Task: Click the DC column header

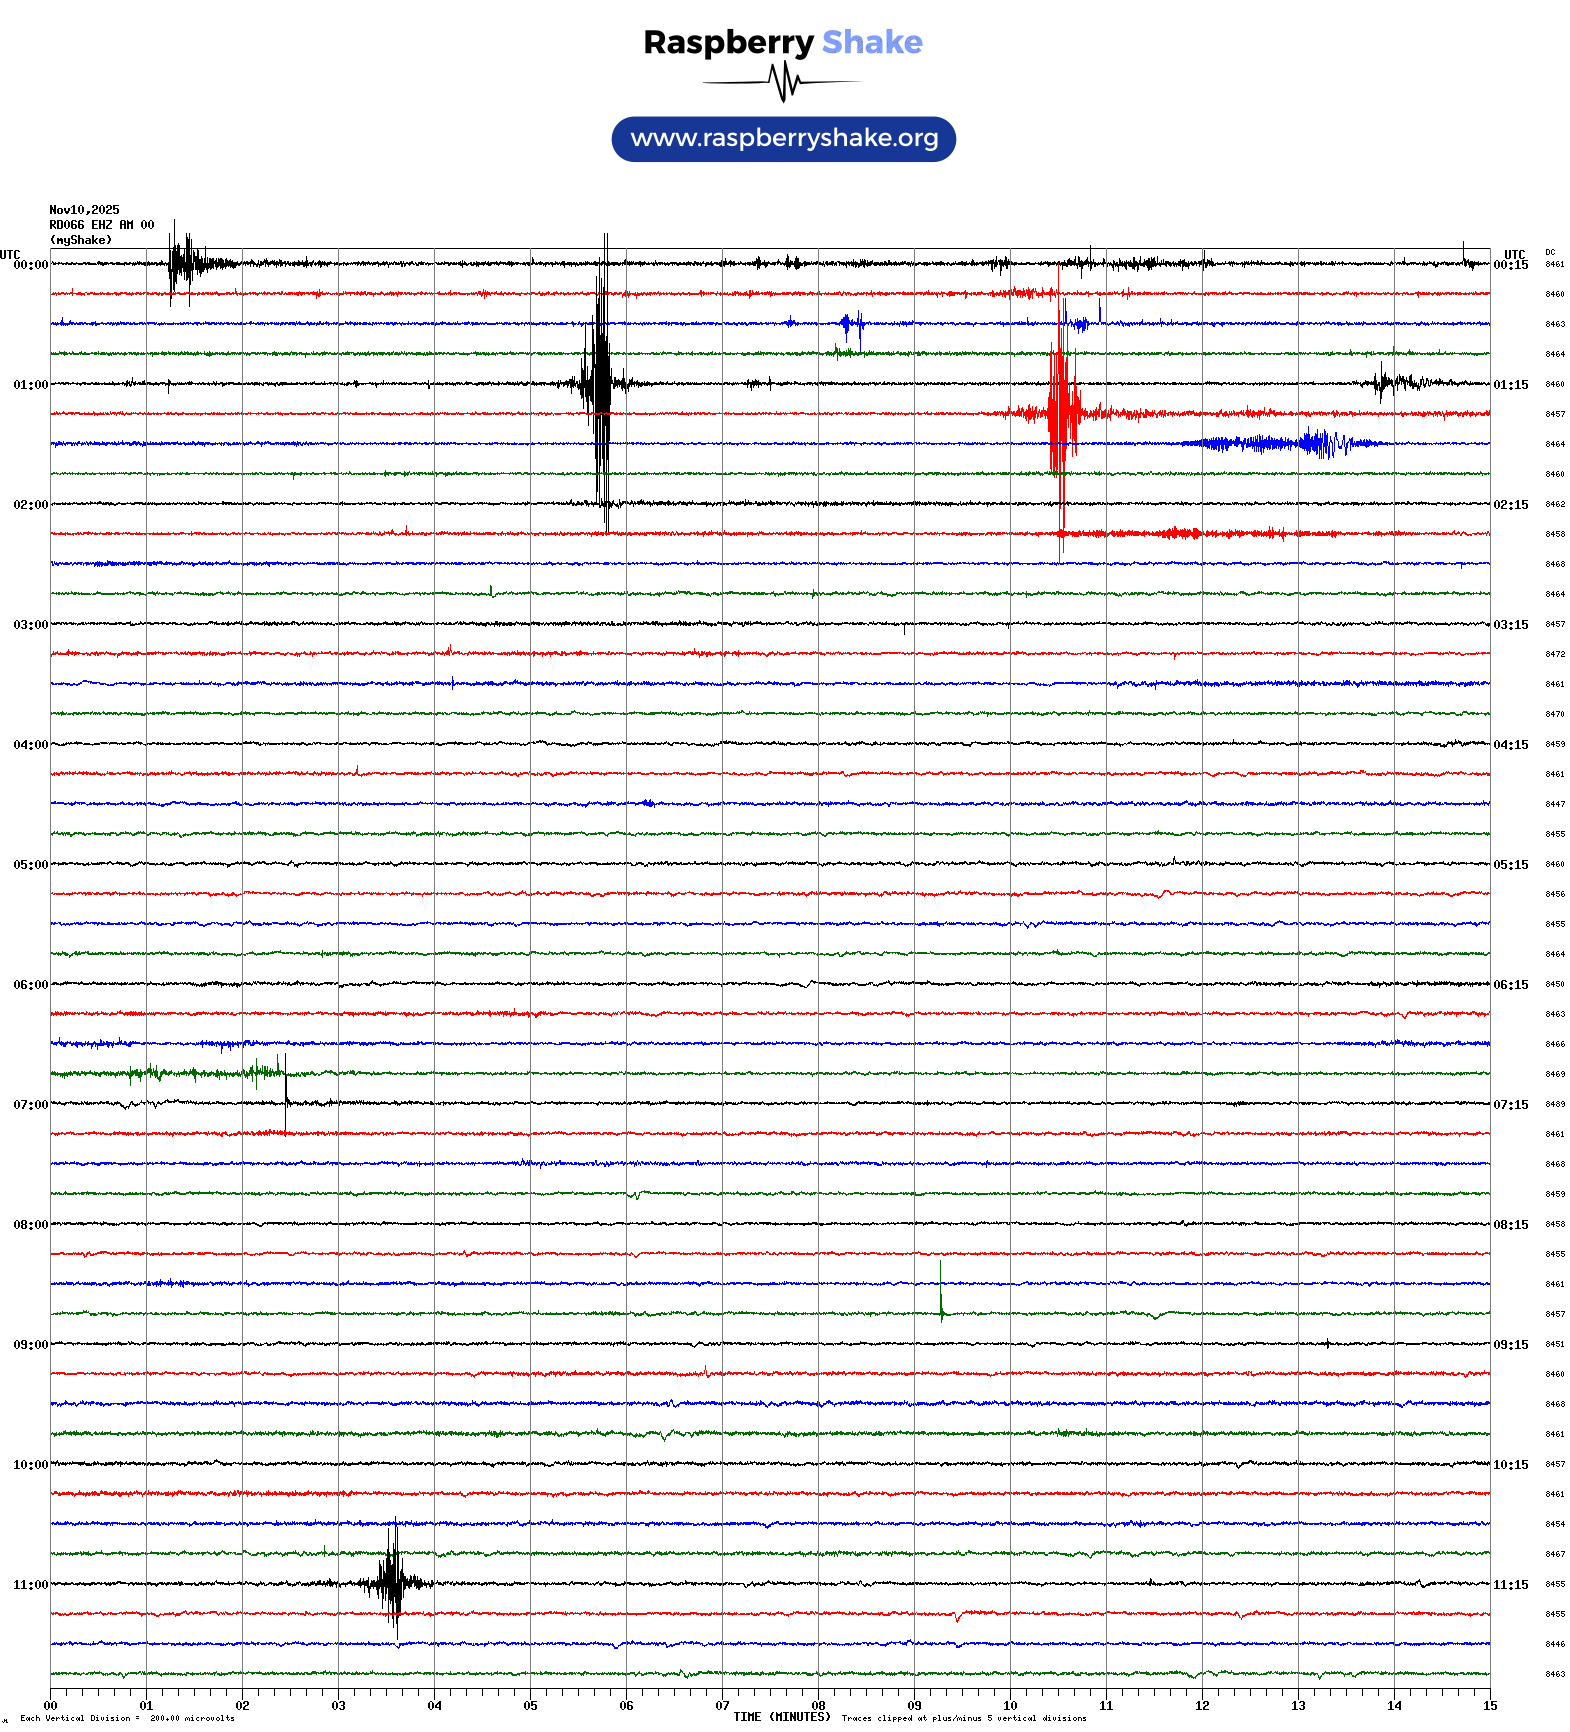Action: (1550, 253)
